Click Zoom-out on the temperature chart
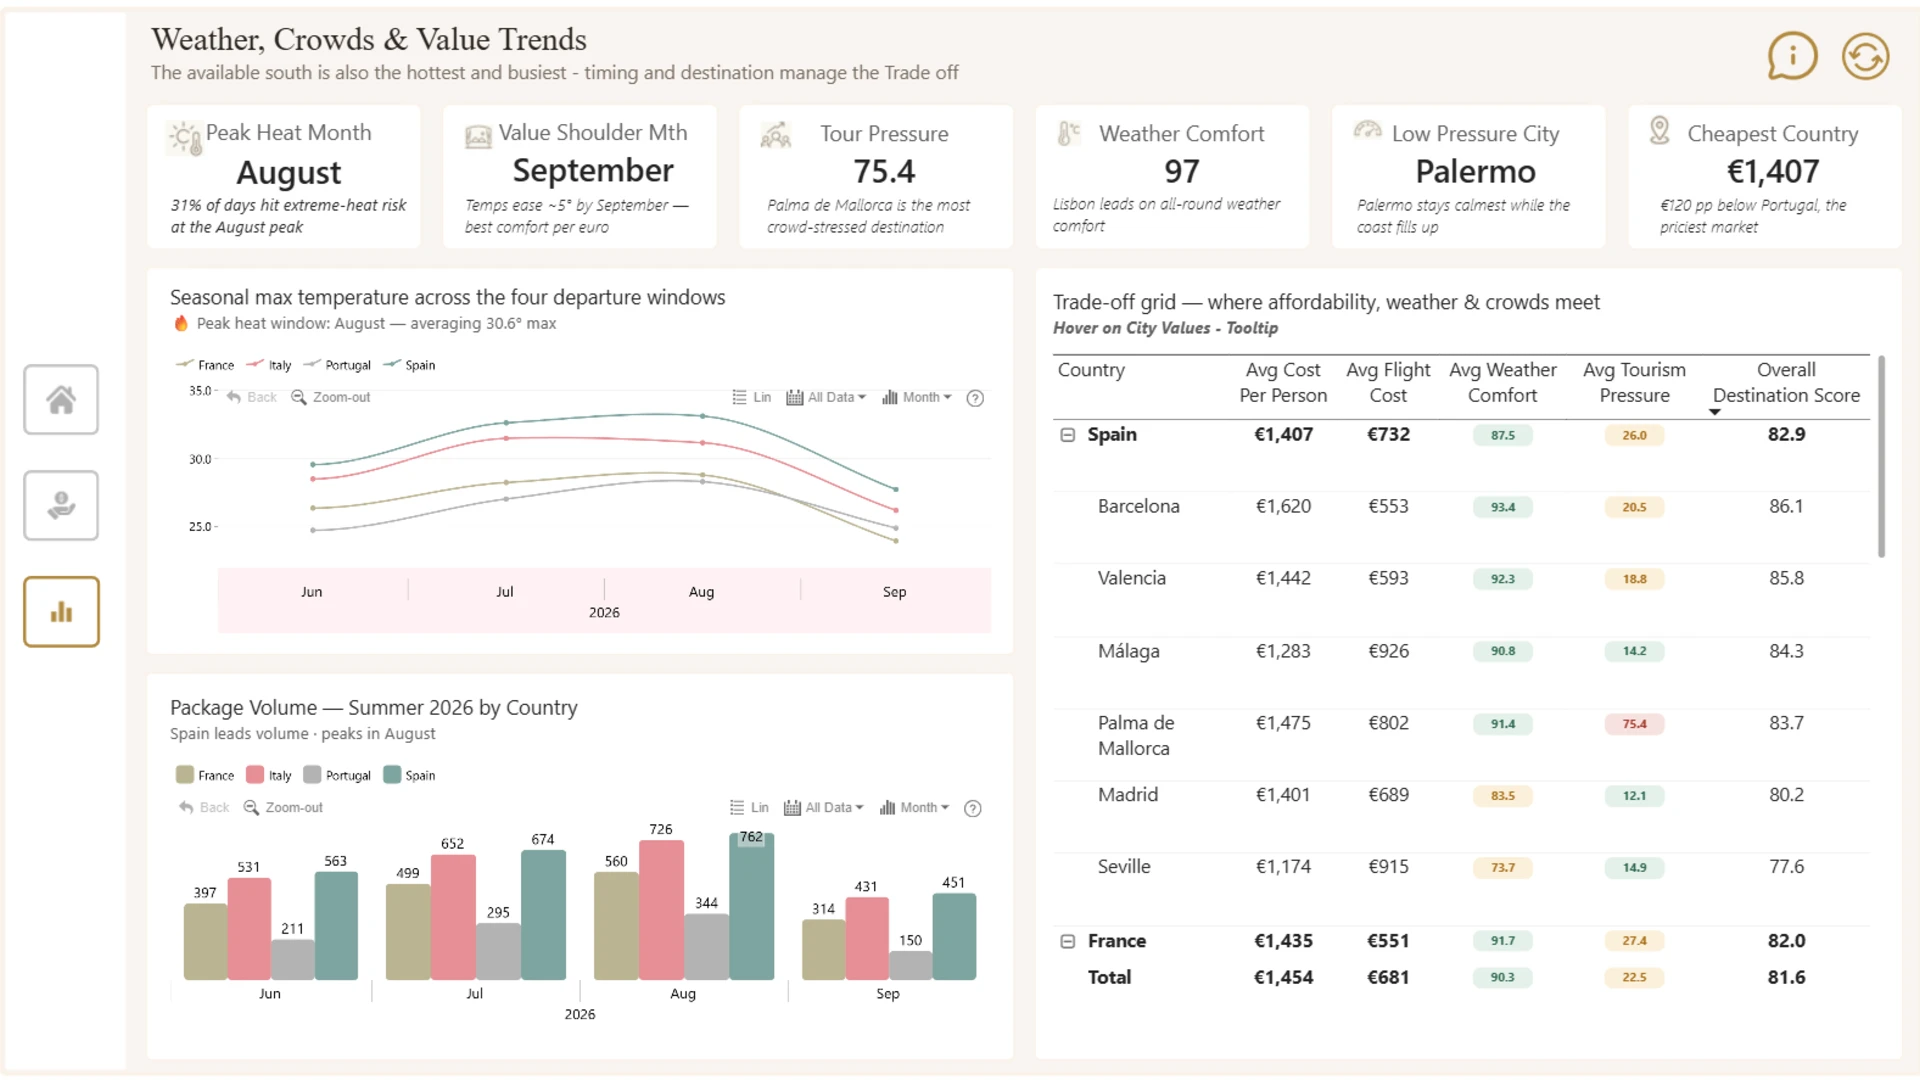The height and width of the screenshot is (1080, 1920). pos(330,397)
